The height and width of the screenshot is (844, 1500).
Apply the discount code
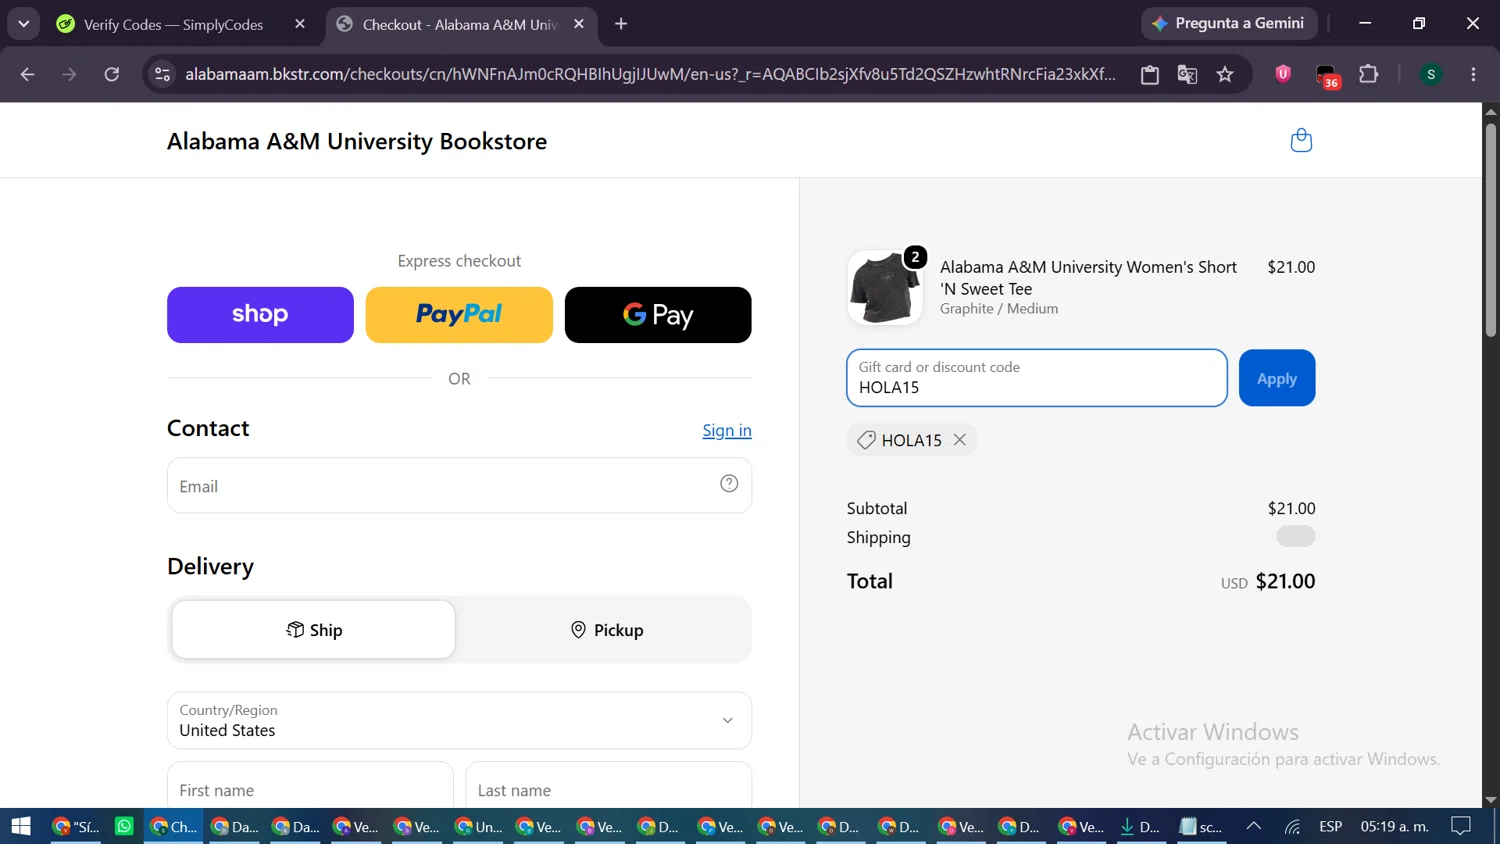(x=1277, y=378)
